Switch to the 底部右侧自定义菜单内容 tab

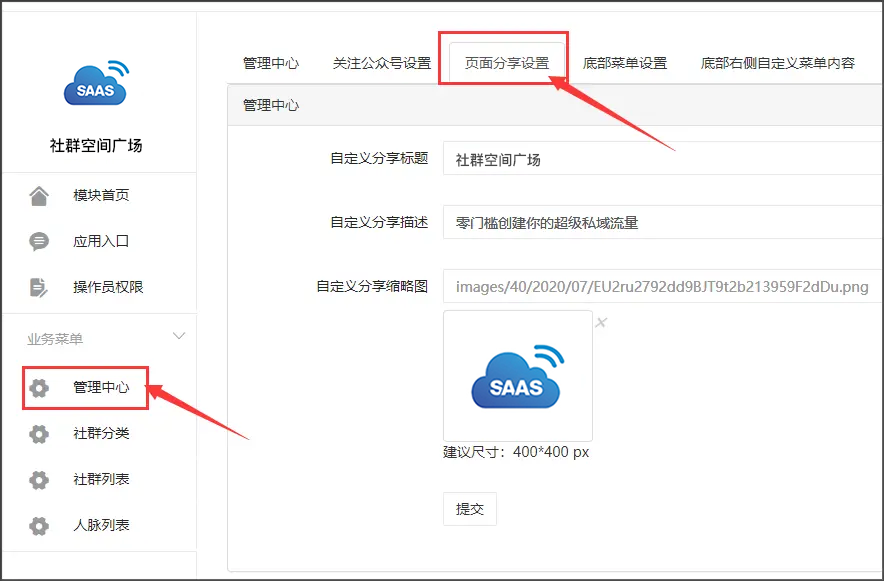click(x=777, y=63)
